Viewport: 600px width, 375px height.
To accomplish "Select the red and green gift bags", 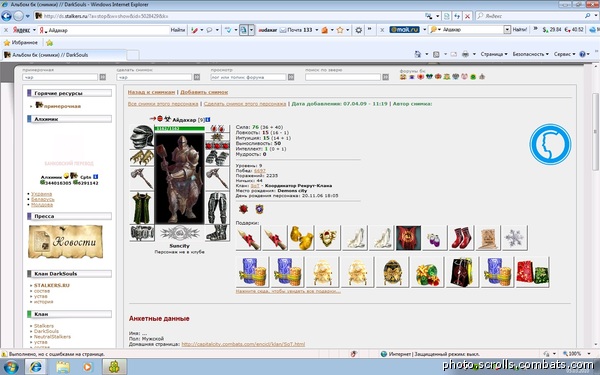I will (x=533, y=272).
